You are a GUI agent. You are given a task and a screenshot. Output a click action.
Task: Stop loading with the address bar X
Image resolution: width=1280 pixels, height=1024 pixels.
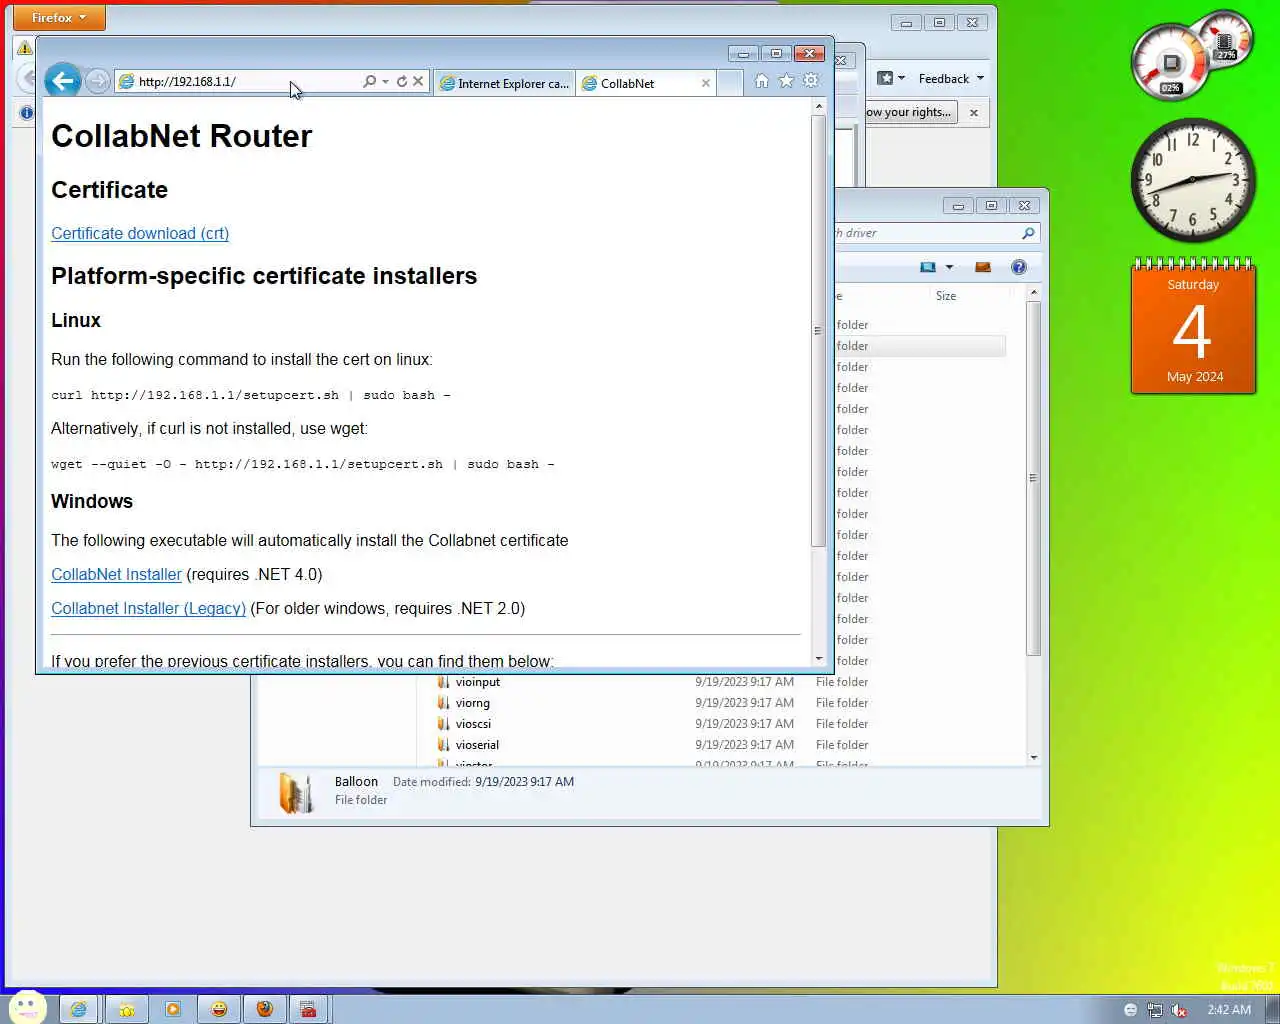click(x=418, y=81)
